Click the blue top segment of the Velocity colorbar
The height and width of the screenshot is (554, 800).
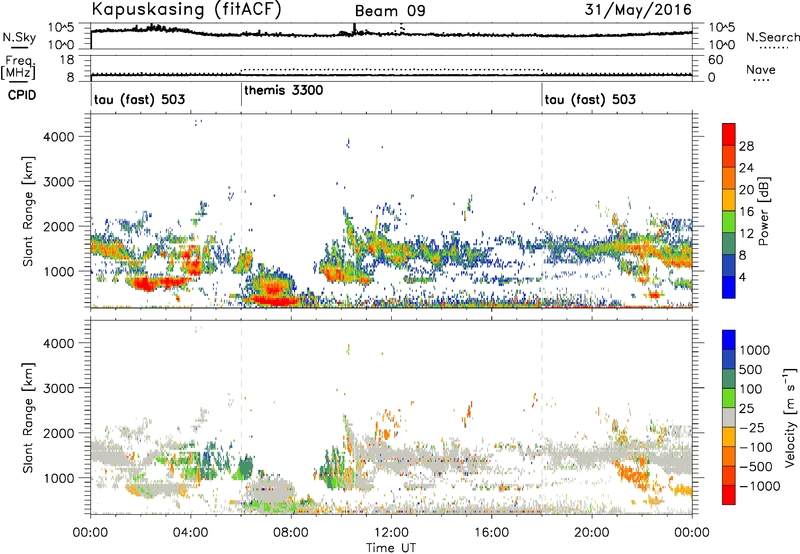[x=729, y=340]
